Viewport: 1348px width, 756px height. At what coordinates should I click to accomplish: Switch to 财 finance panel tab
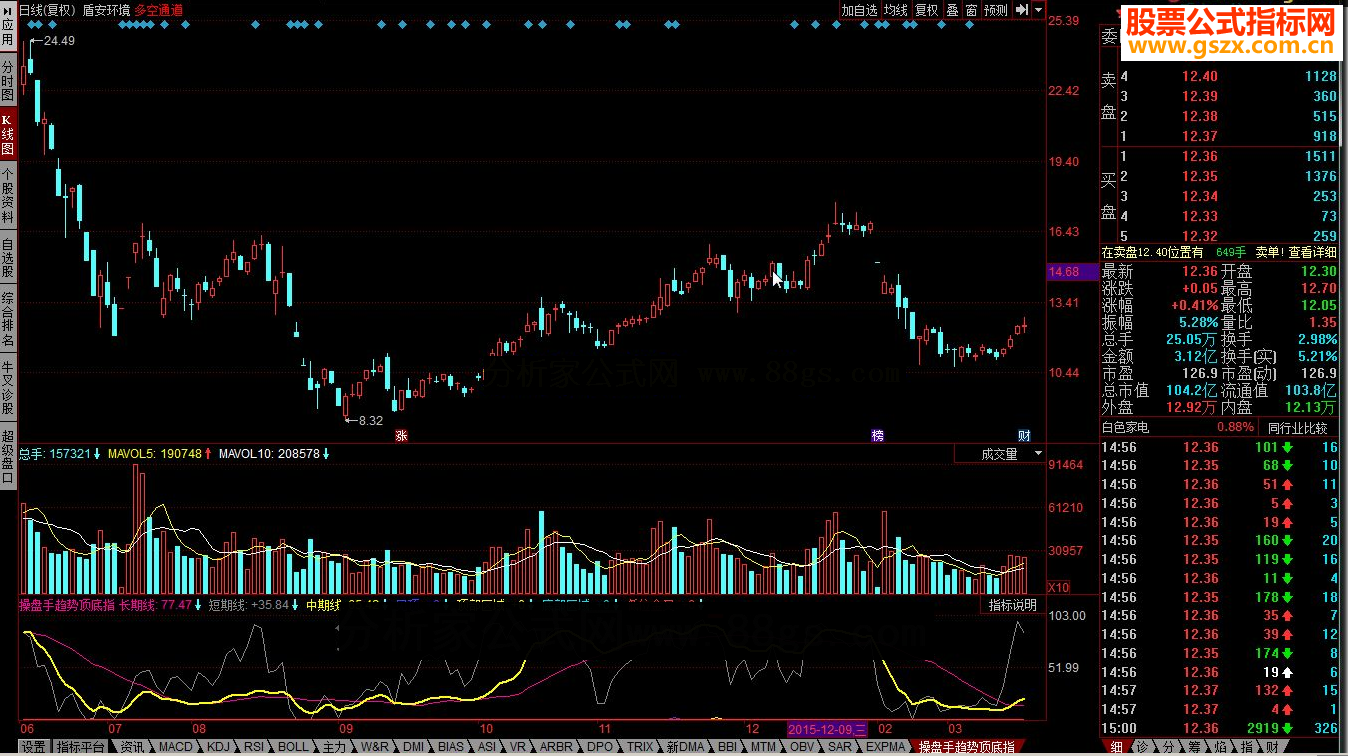click(x=1272, y=747)
